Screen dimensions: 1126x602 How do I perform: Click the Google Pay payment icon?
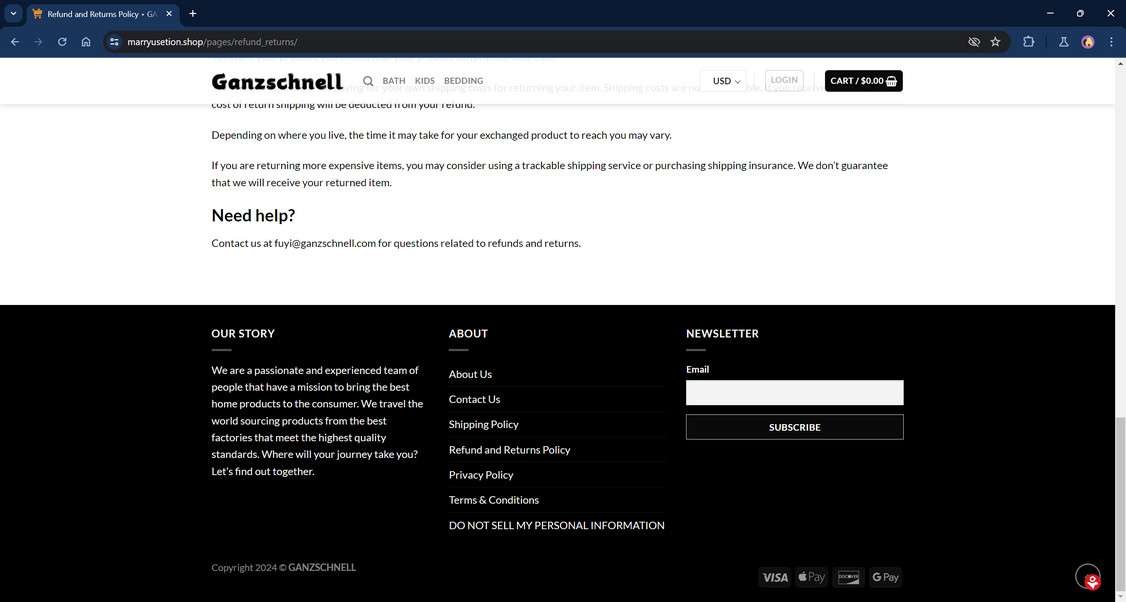[885, 578]
